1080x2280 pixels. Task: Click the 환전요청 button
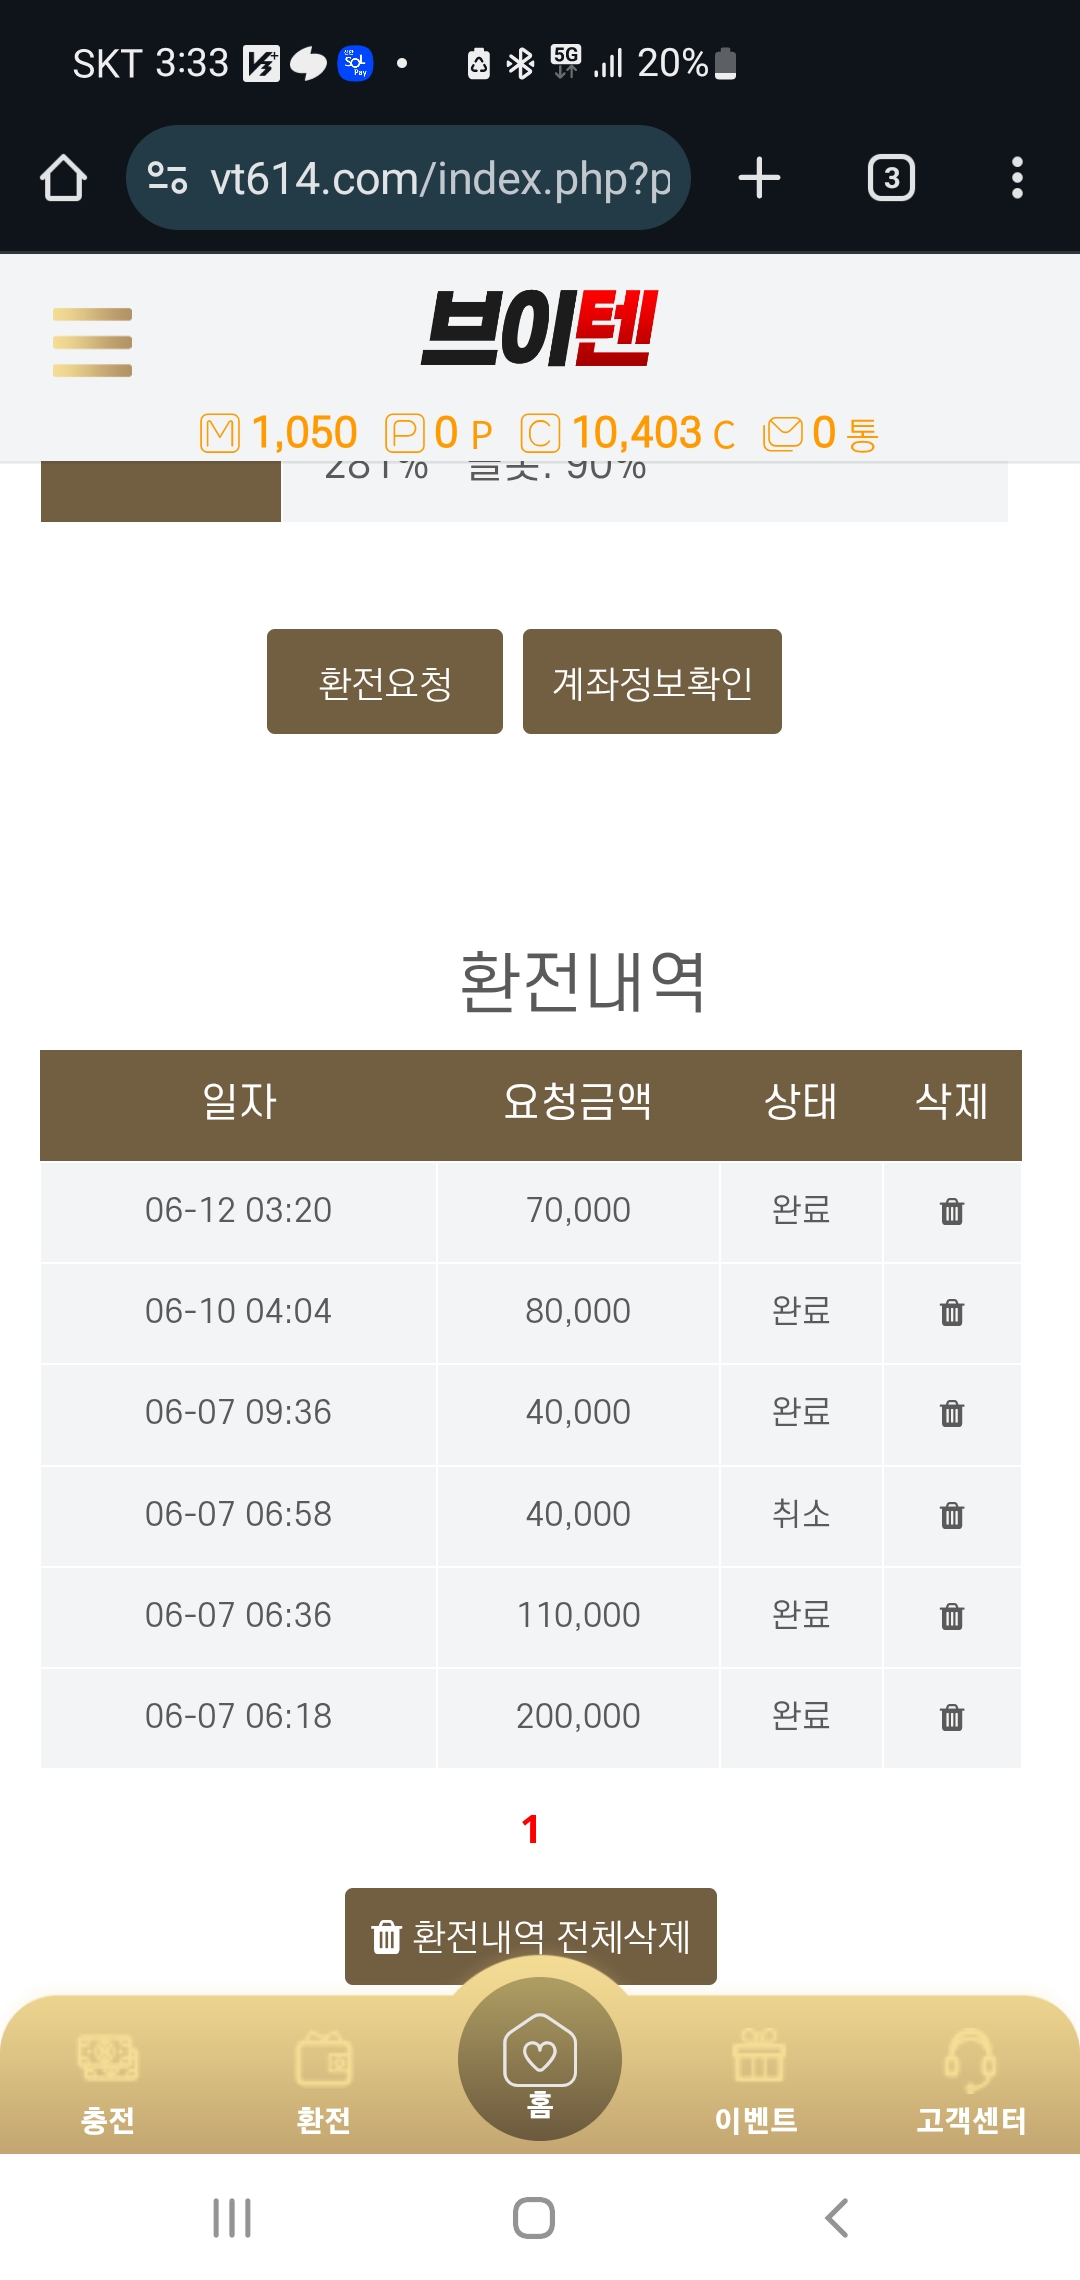point(385,682)
